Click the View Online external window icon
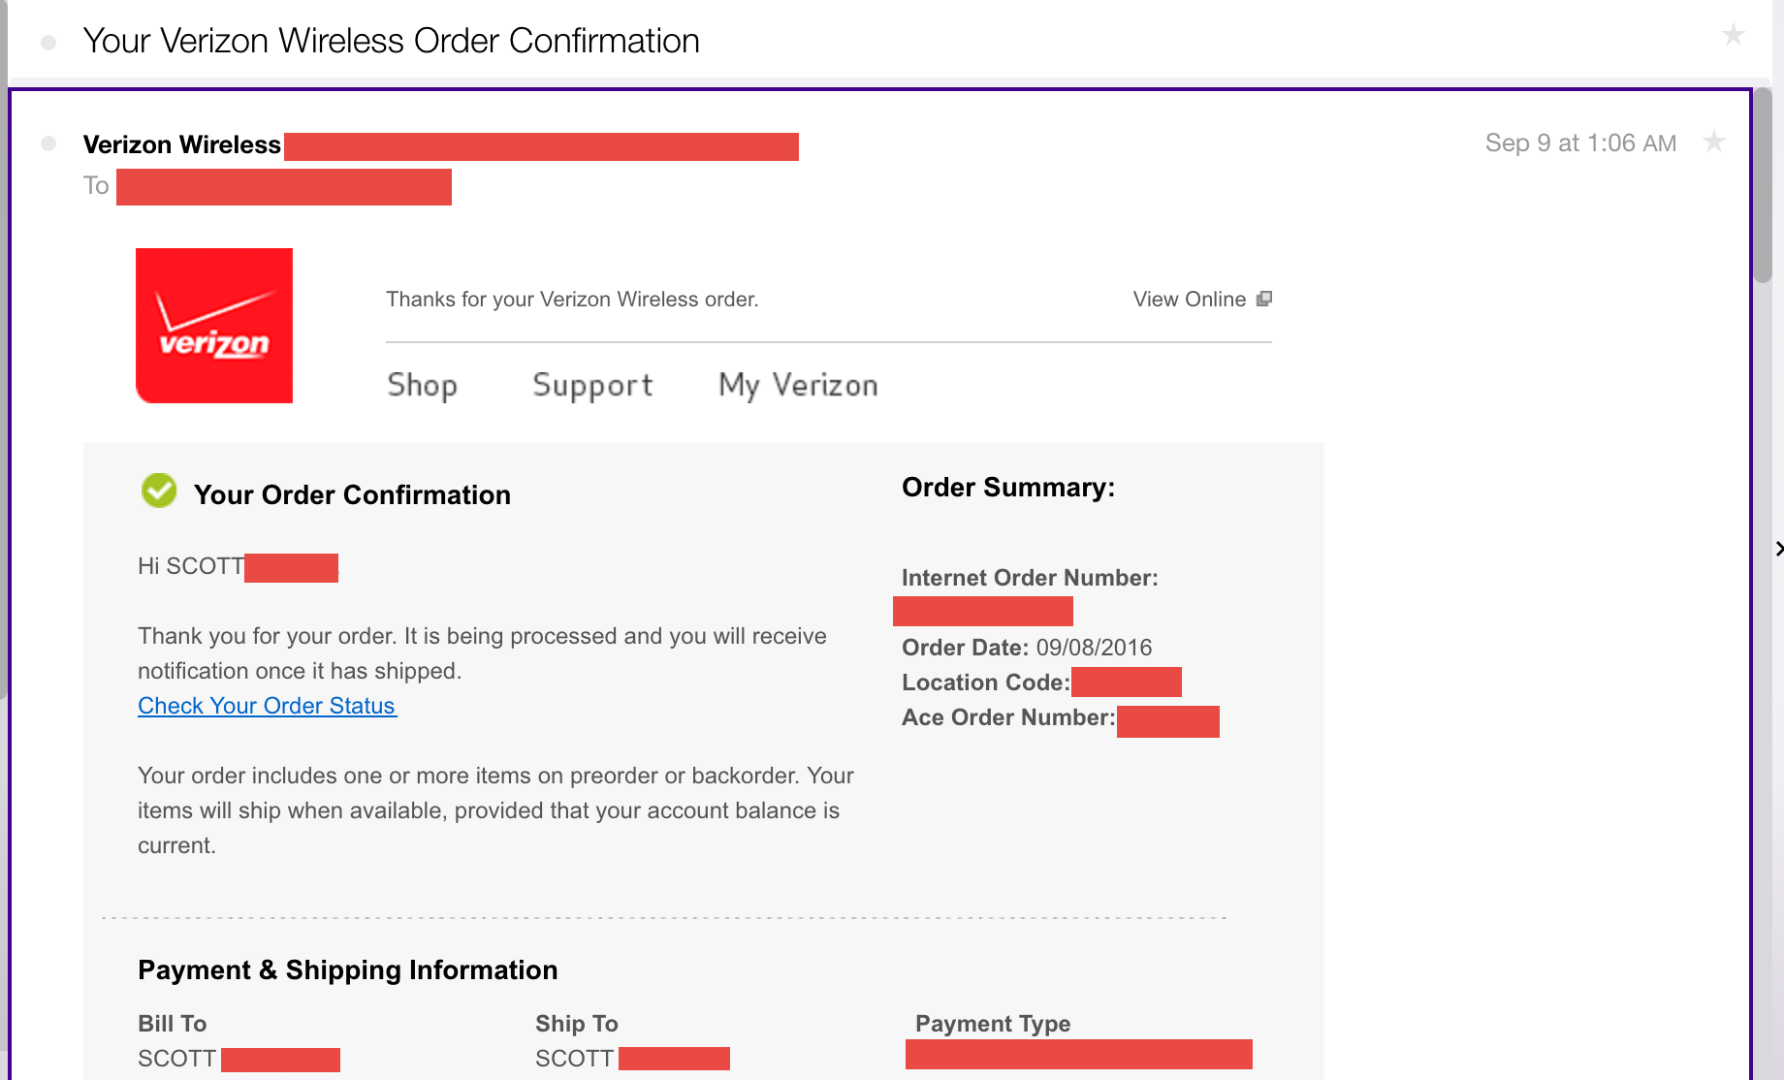The width and height of the screenshot is (1784, 1080). pyautogui.click(x=1264, y=298)
